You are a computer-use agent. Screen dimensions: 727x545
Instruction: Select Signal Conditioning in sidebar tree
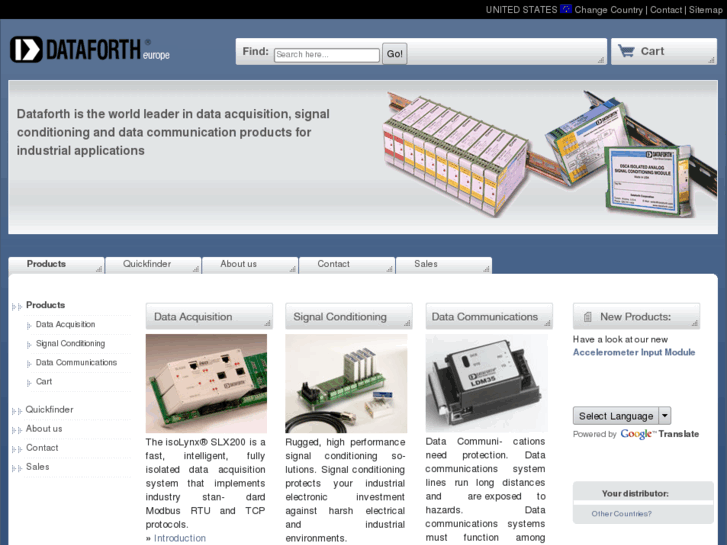point(70,343)
